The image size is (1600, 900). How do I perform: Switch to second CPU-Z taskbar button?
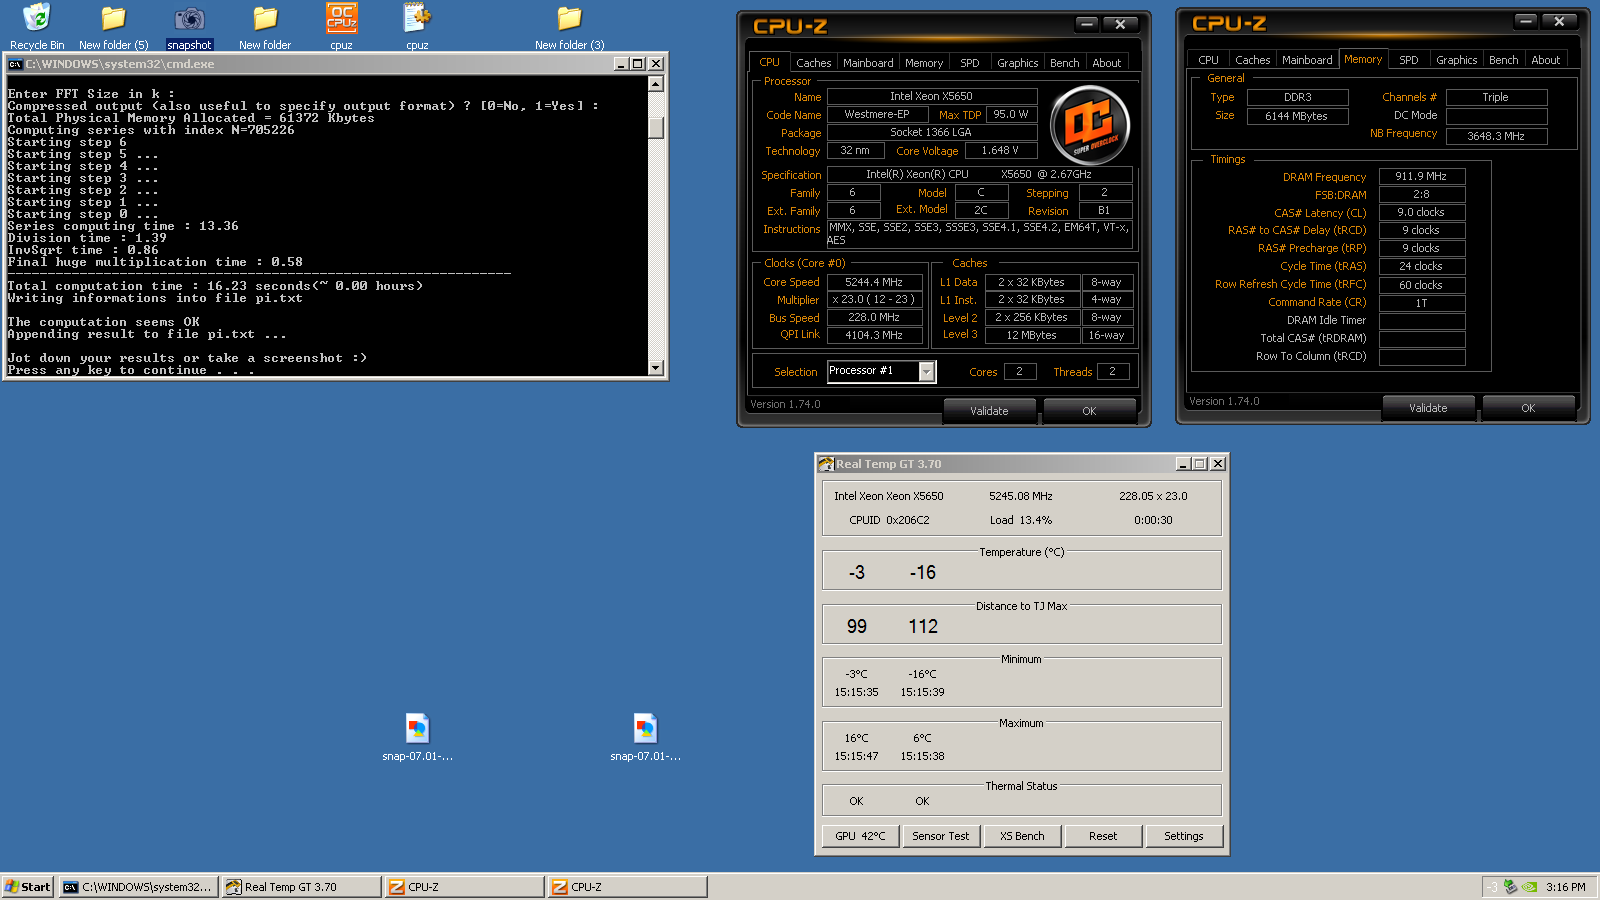pos(627,887)
